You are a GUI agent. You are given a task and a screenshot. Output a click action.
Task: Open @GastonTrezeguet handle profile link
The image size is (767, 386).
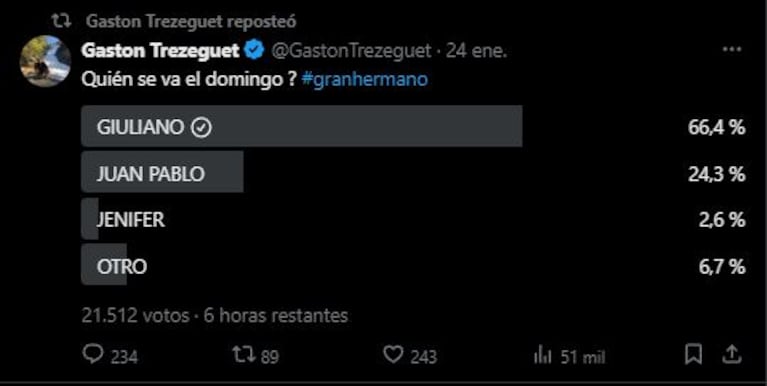351,50
